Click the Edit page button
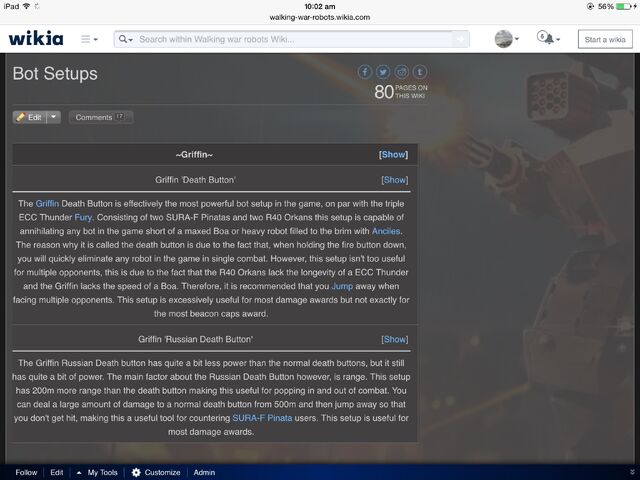Viewport: 640px width, 480px height. coord(30,118)
